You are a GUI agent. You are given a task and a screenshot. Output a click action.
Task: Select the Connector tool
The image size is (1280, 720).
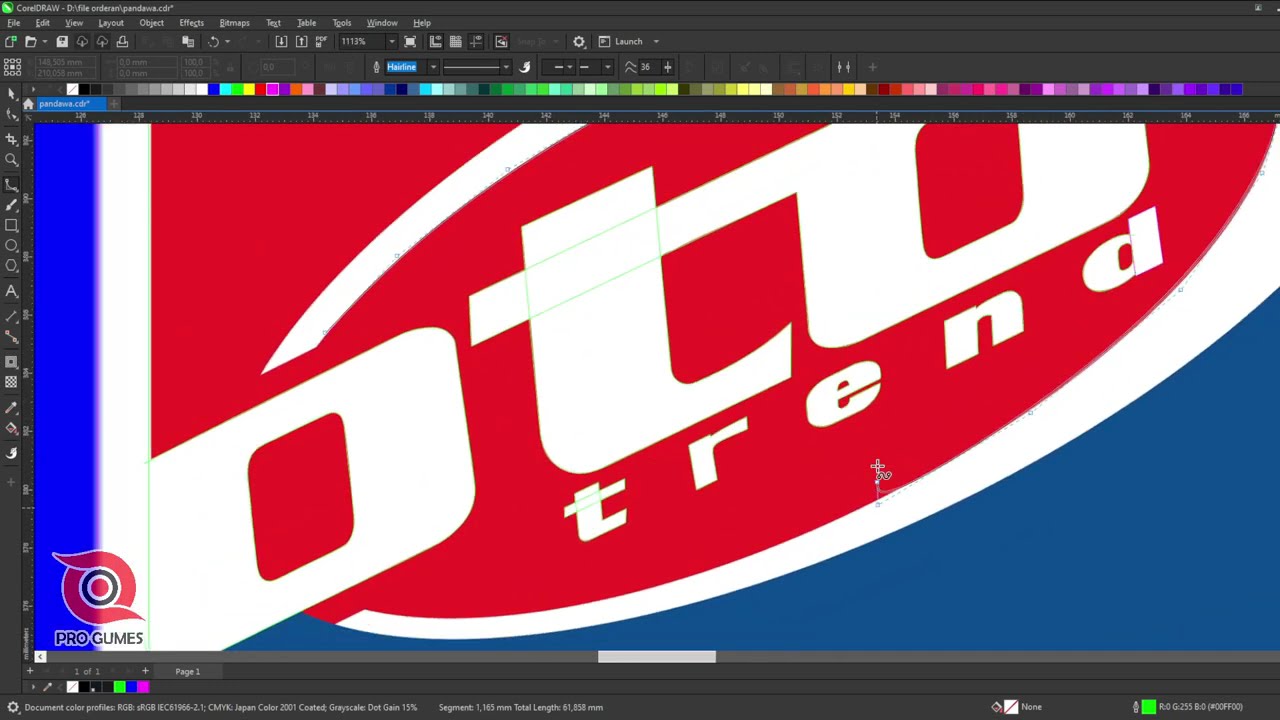click(11, 338)
